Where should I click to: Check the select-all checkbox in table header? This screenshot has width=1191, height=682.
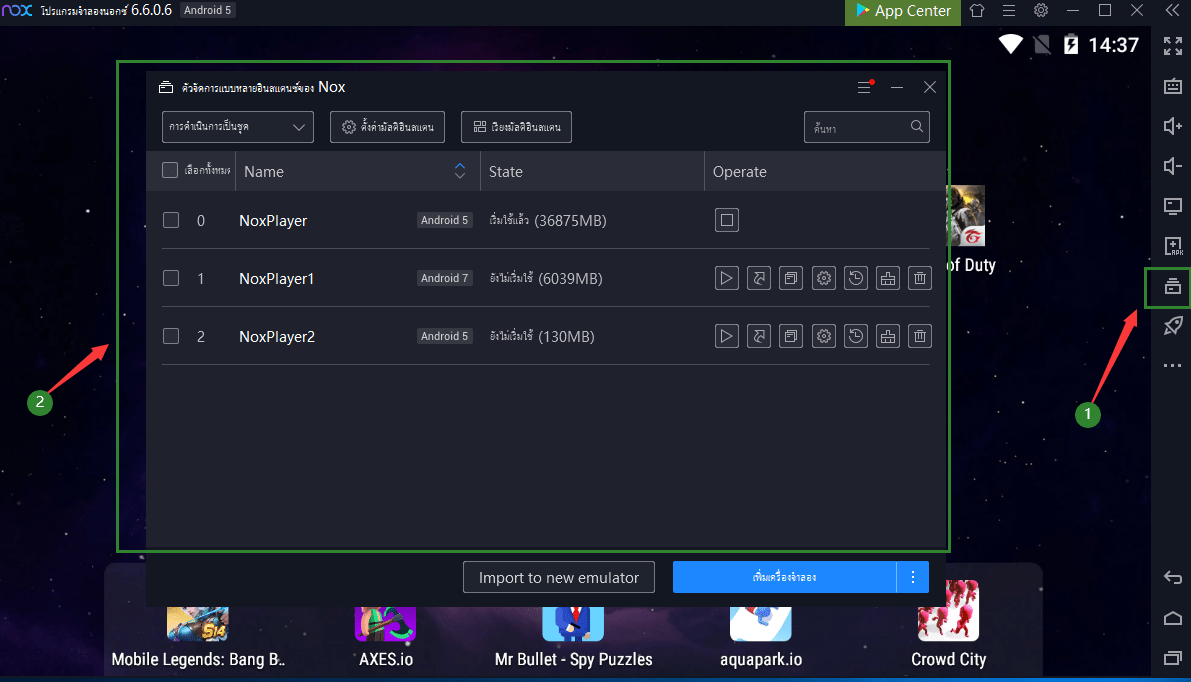[x=170, y=170]
